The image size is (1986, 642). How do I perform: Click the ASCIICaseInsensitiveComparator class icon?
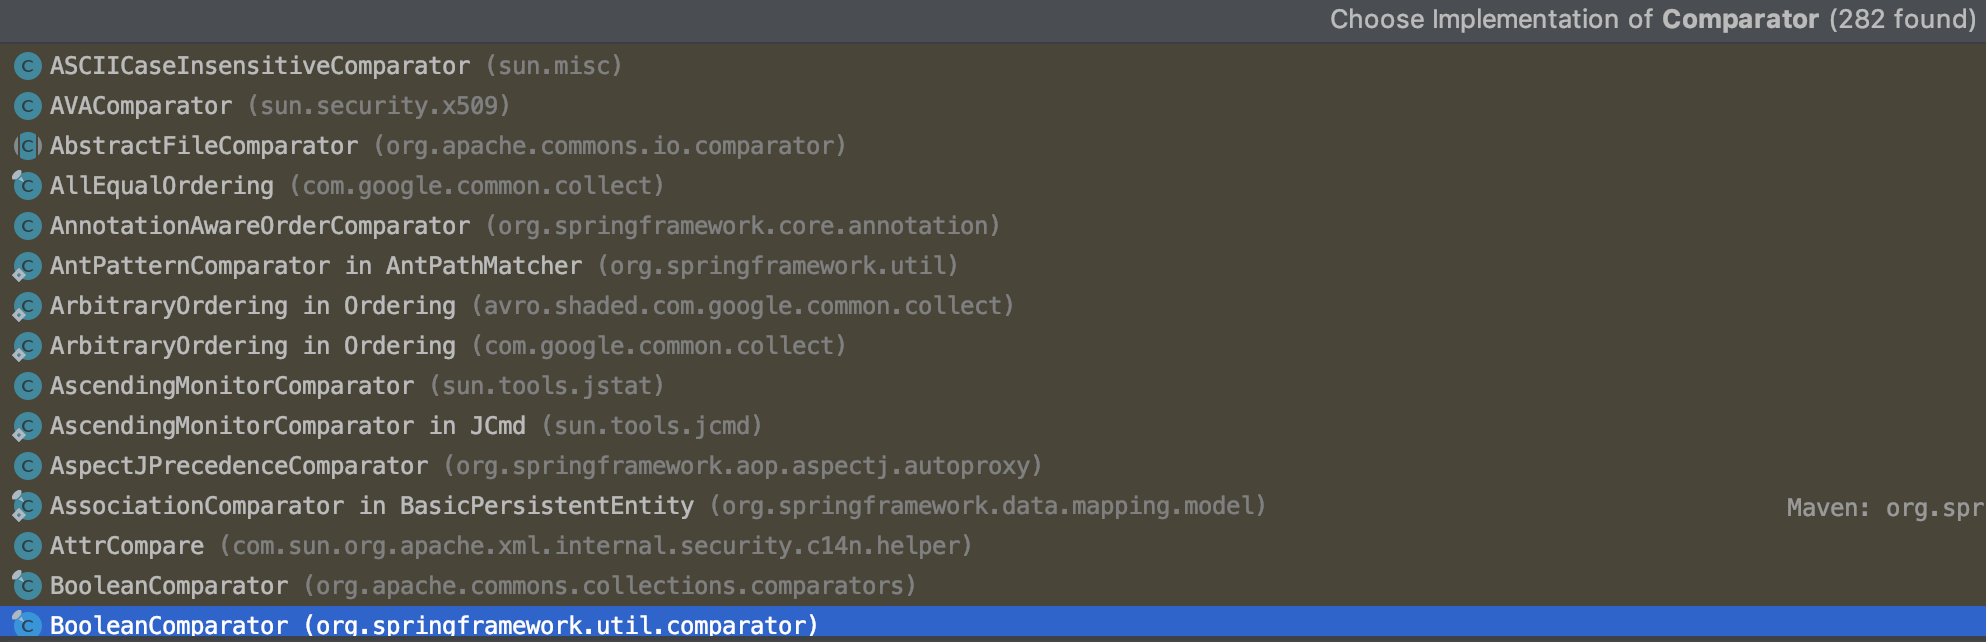coord(28,66)
